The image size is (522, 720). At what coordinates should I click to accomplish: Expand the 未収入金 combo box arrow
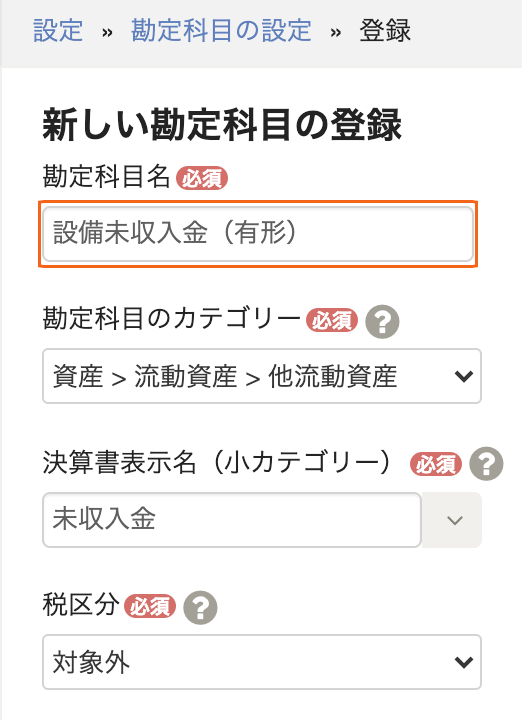(452, 520)
